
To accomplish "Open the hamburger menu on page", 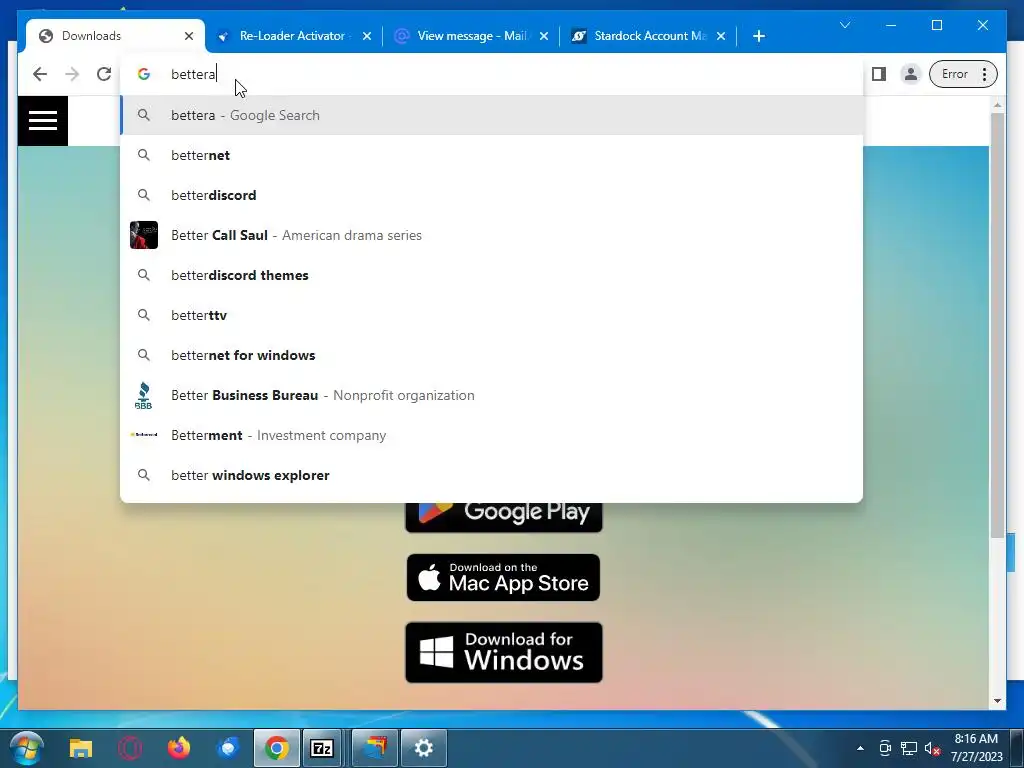I will pyautogui.click(x=43, y=121).
